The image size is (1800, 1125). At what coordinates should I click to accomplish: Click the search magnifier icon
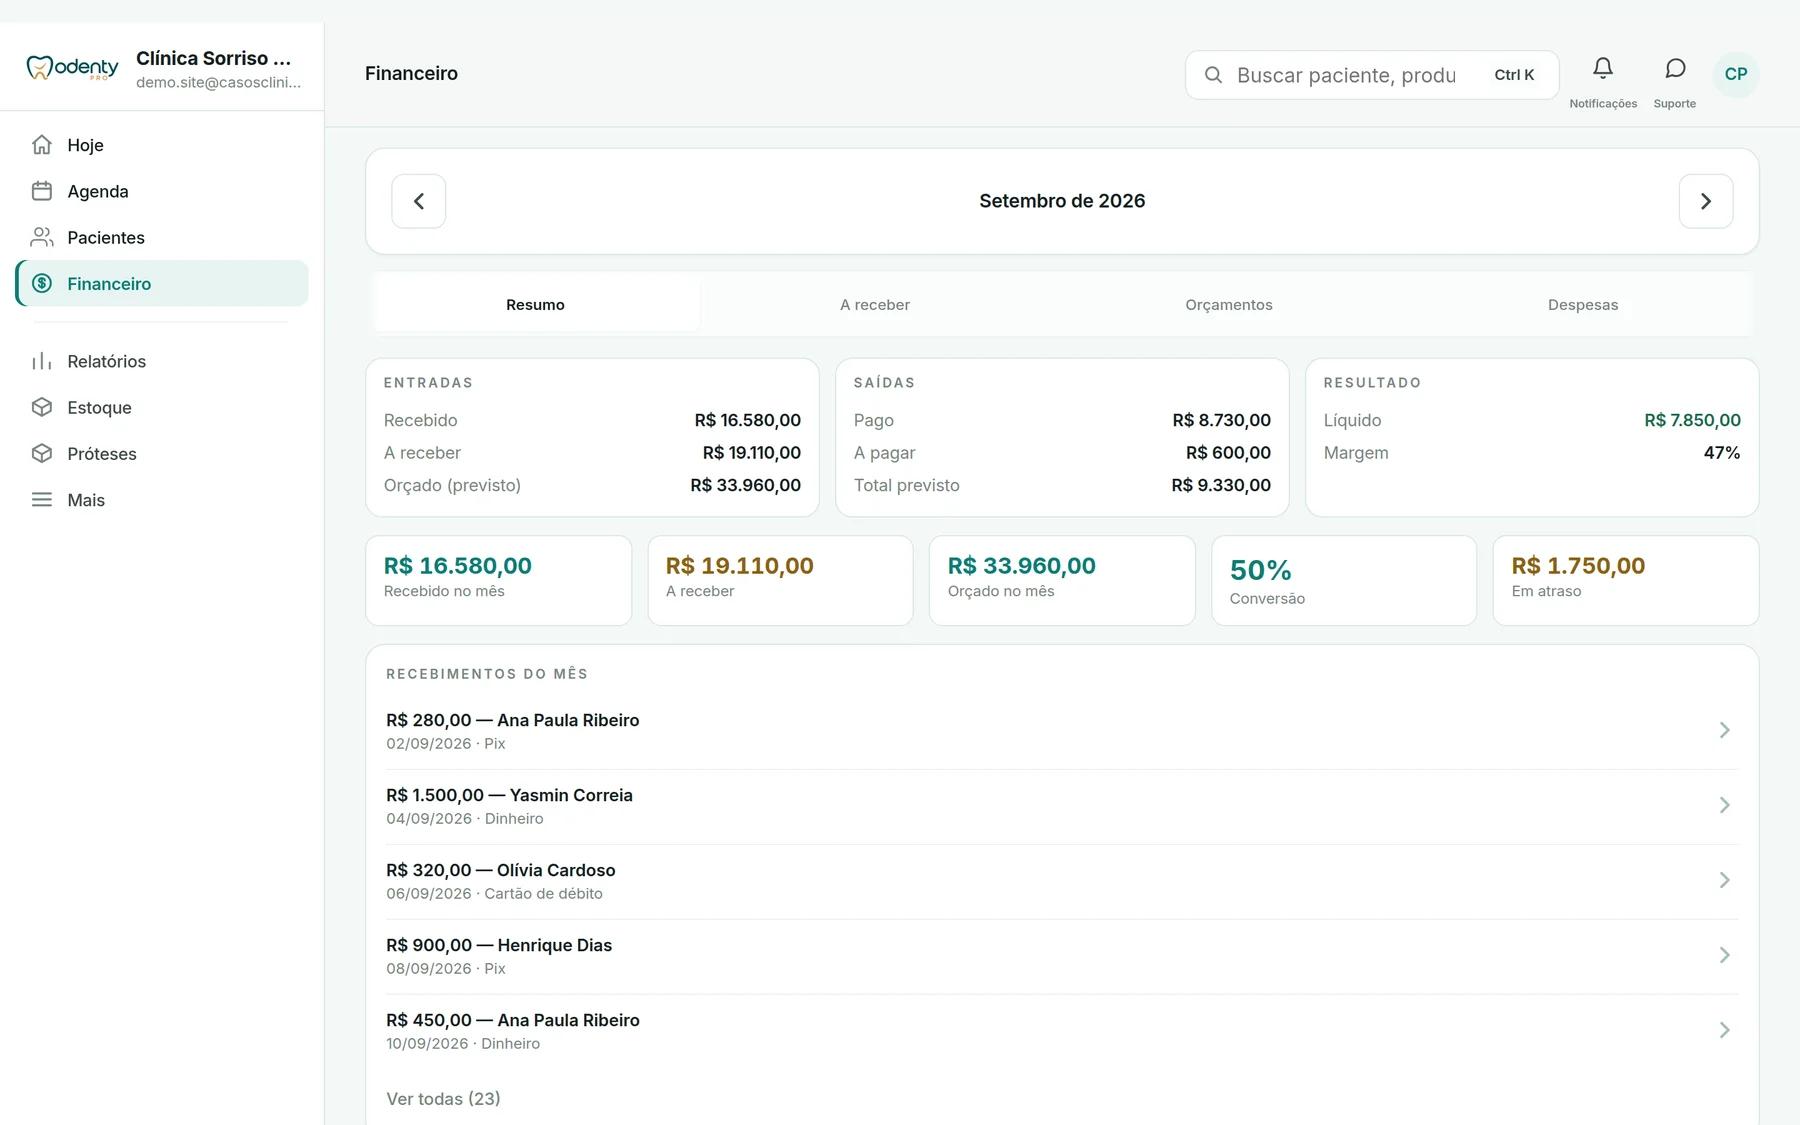pyautogui.click(x=1213, y=75)
